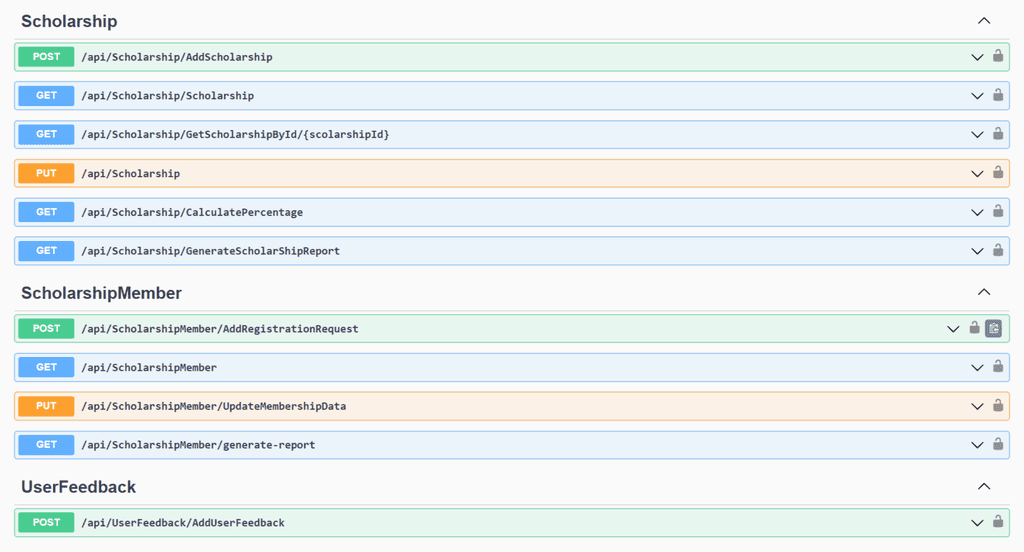Click lock icon on AddUserFeedback endpoint
The height and width of the screenshot is (552, 1024).
[x=998, y=522]
